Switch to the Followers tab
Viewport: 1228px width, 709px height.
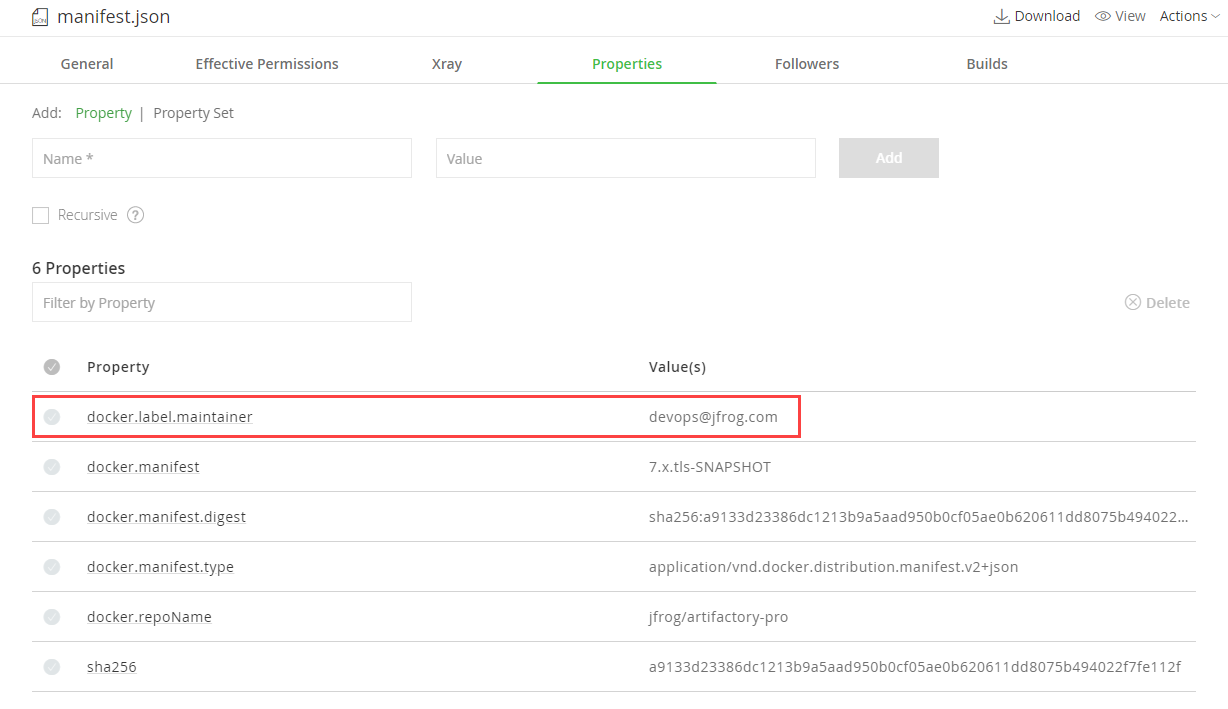pos(806,63)
